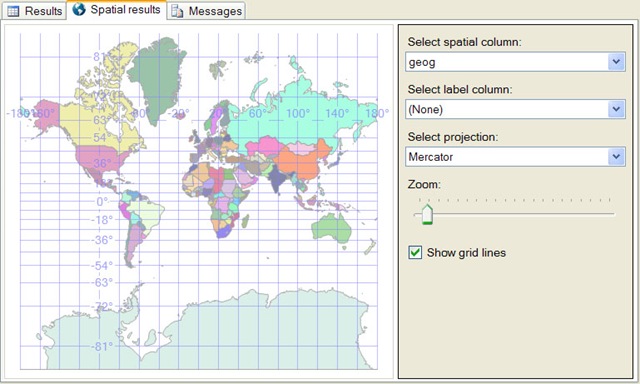Click the Spatial results globe icon
The width and height of the screenshot is (640, 384).
tap(79, 9)
